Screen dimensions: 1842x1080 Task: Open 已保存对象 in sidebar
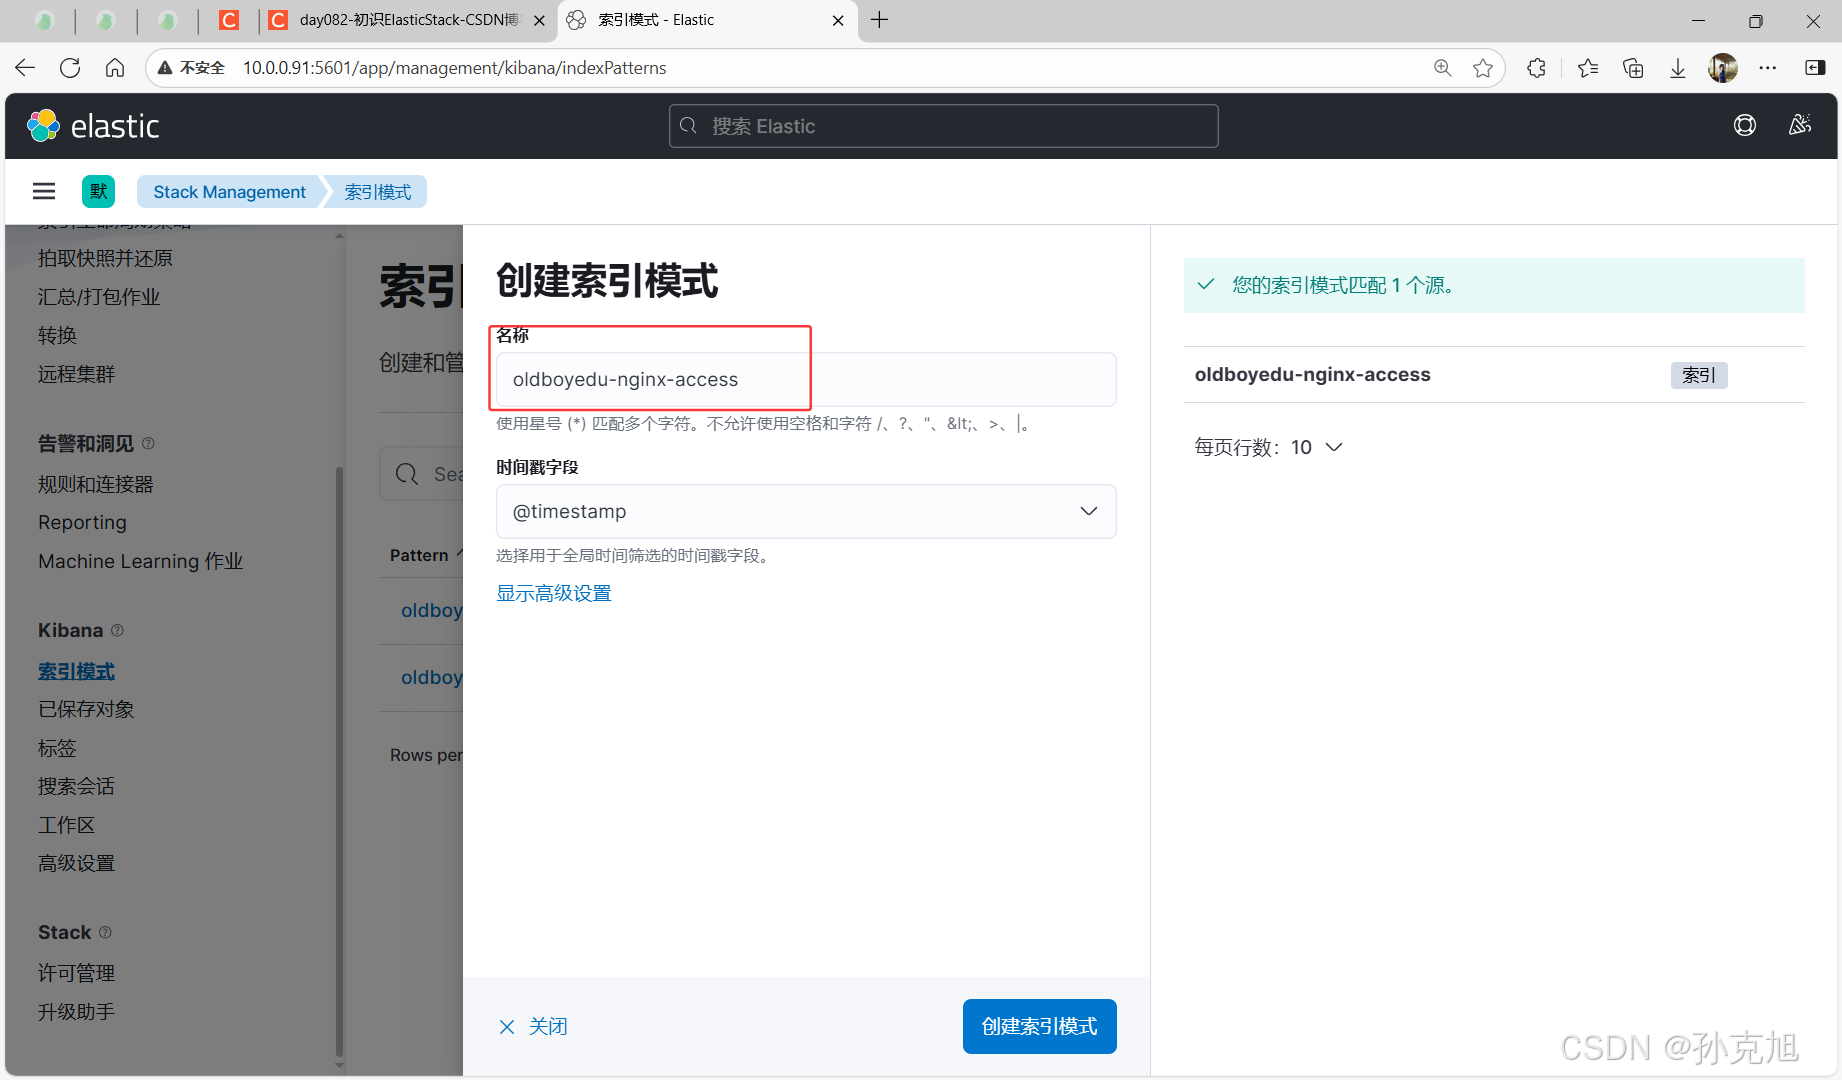(86, 709)
